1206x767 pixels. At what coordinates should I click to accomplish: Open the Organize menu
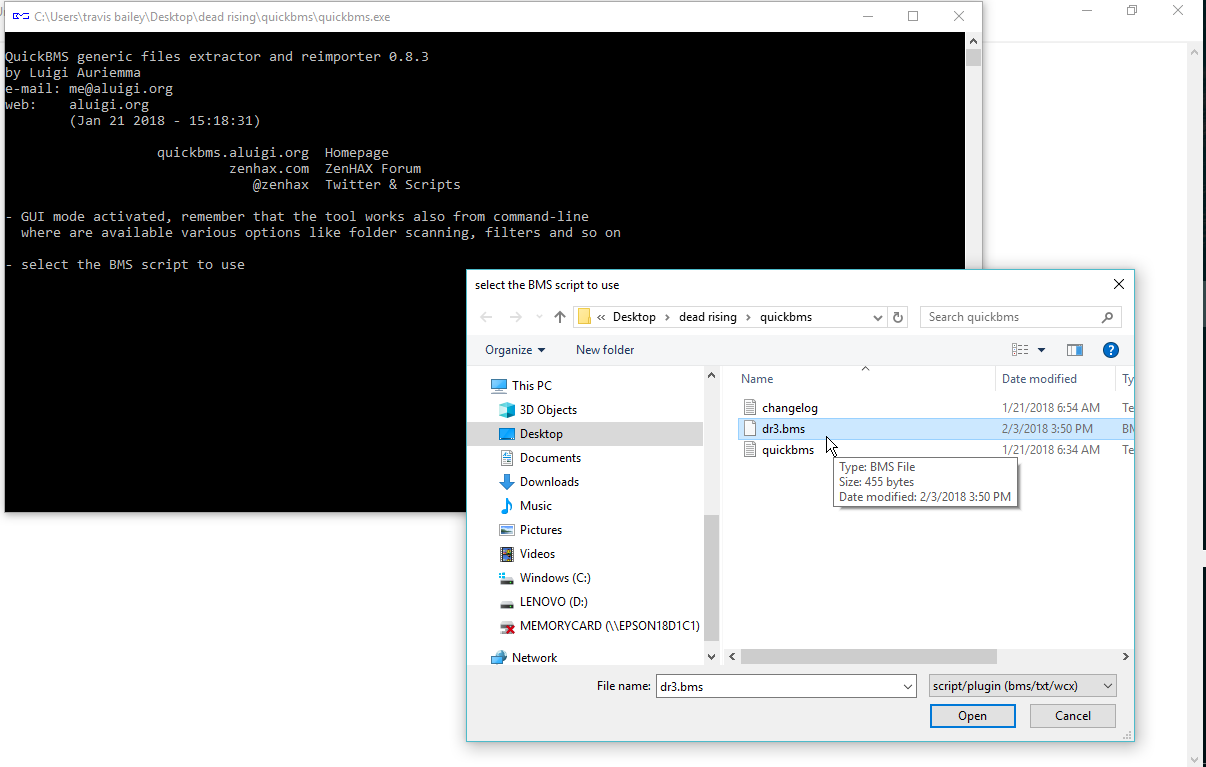pos(515,350)
